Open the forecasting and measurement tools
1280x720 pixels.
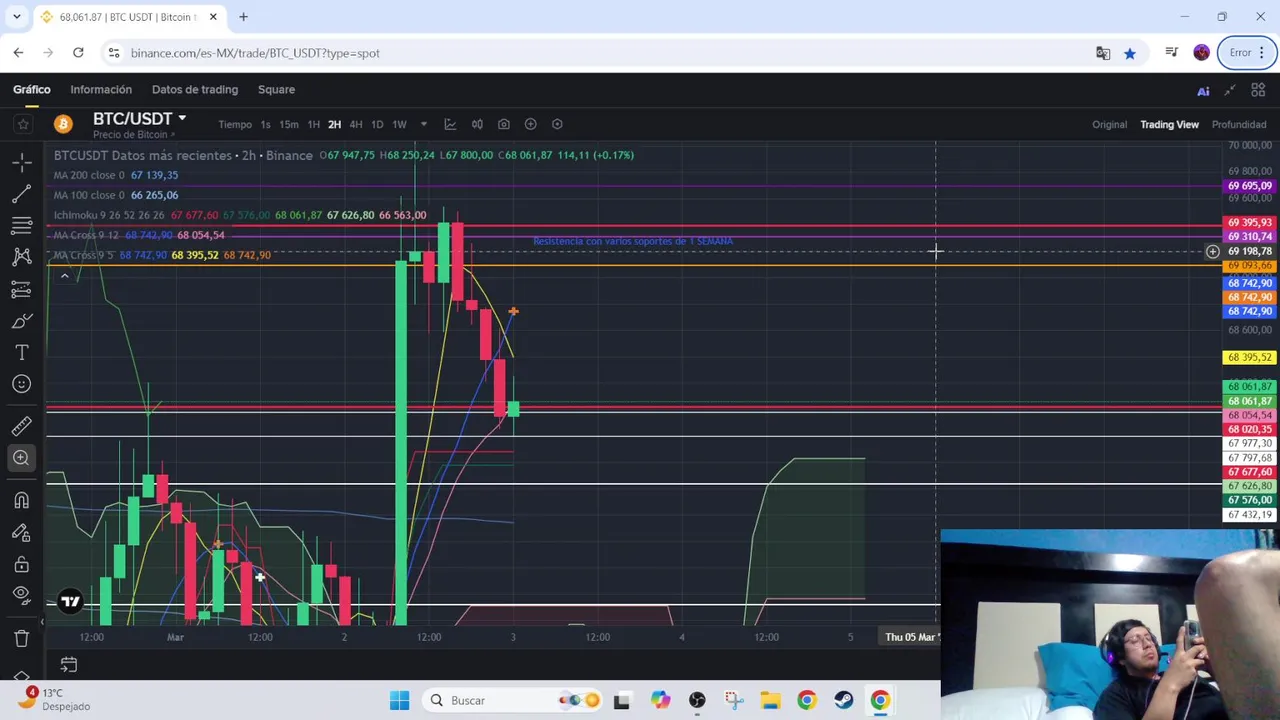click(x=22, y=289)
